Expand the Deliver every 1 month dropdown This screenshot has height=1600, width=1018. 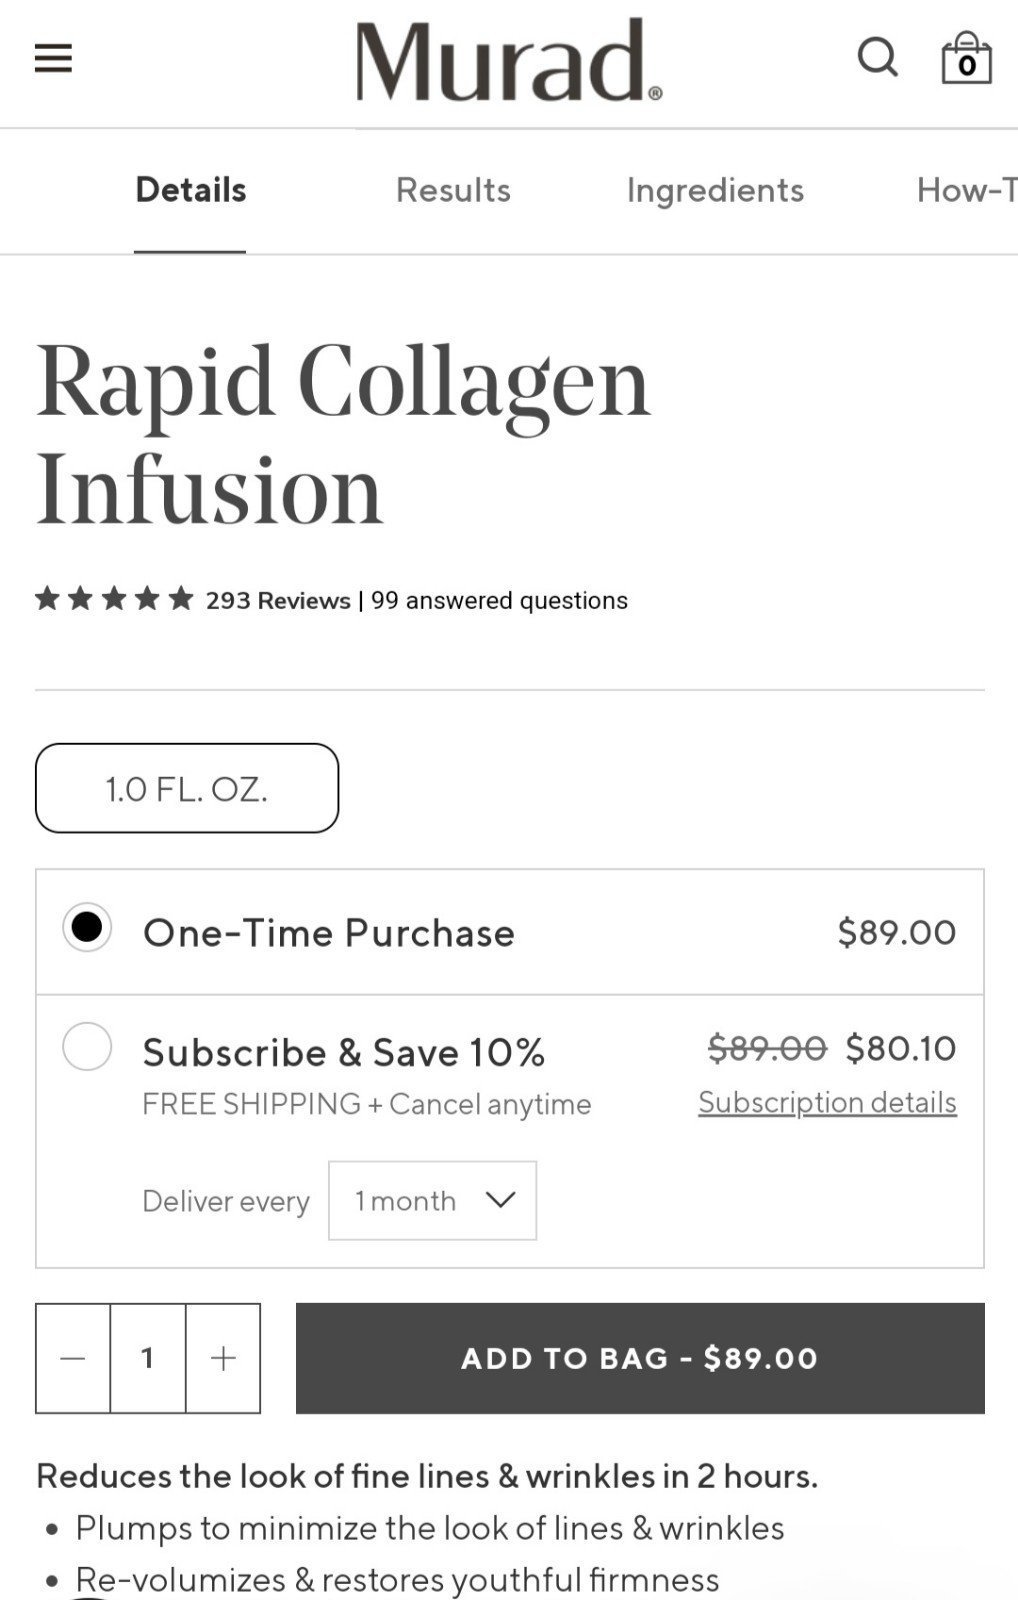coord(432,1200)
